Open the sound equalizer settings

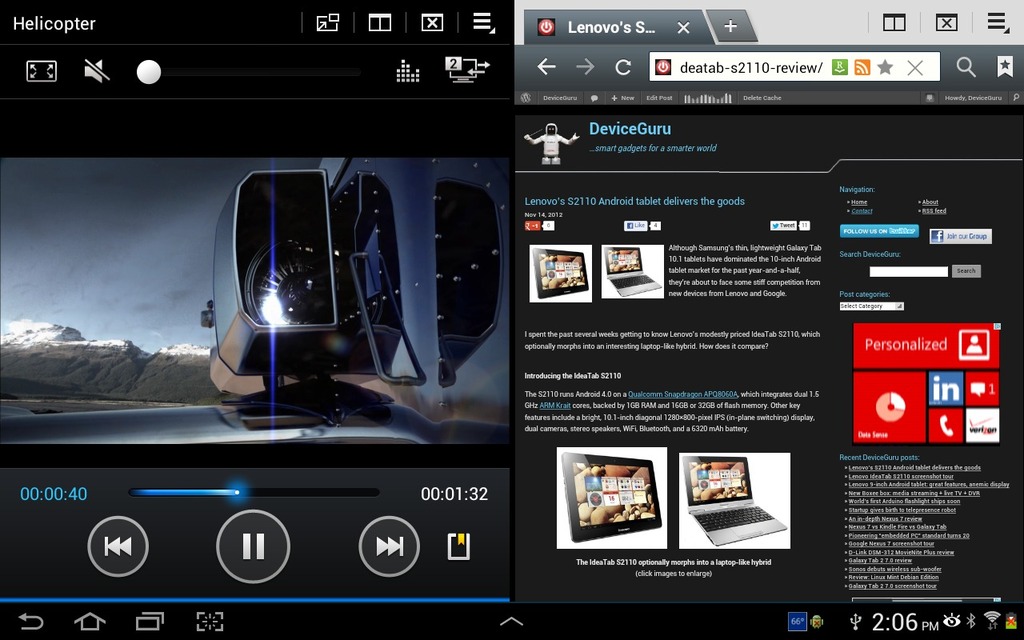[408, 71]
